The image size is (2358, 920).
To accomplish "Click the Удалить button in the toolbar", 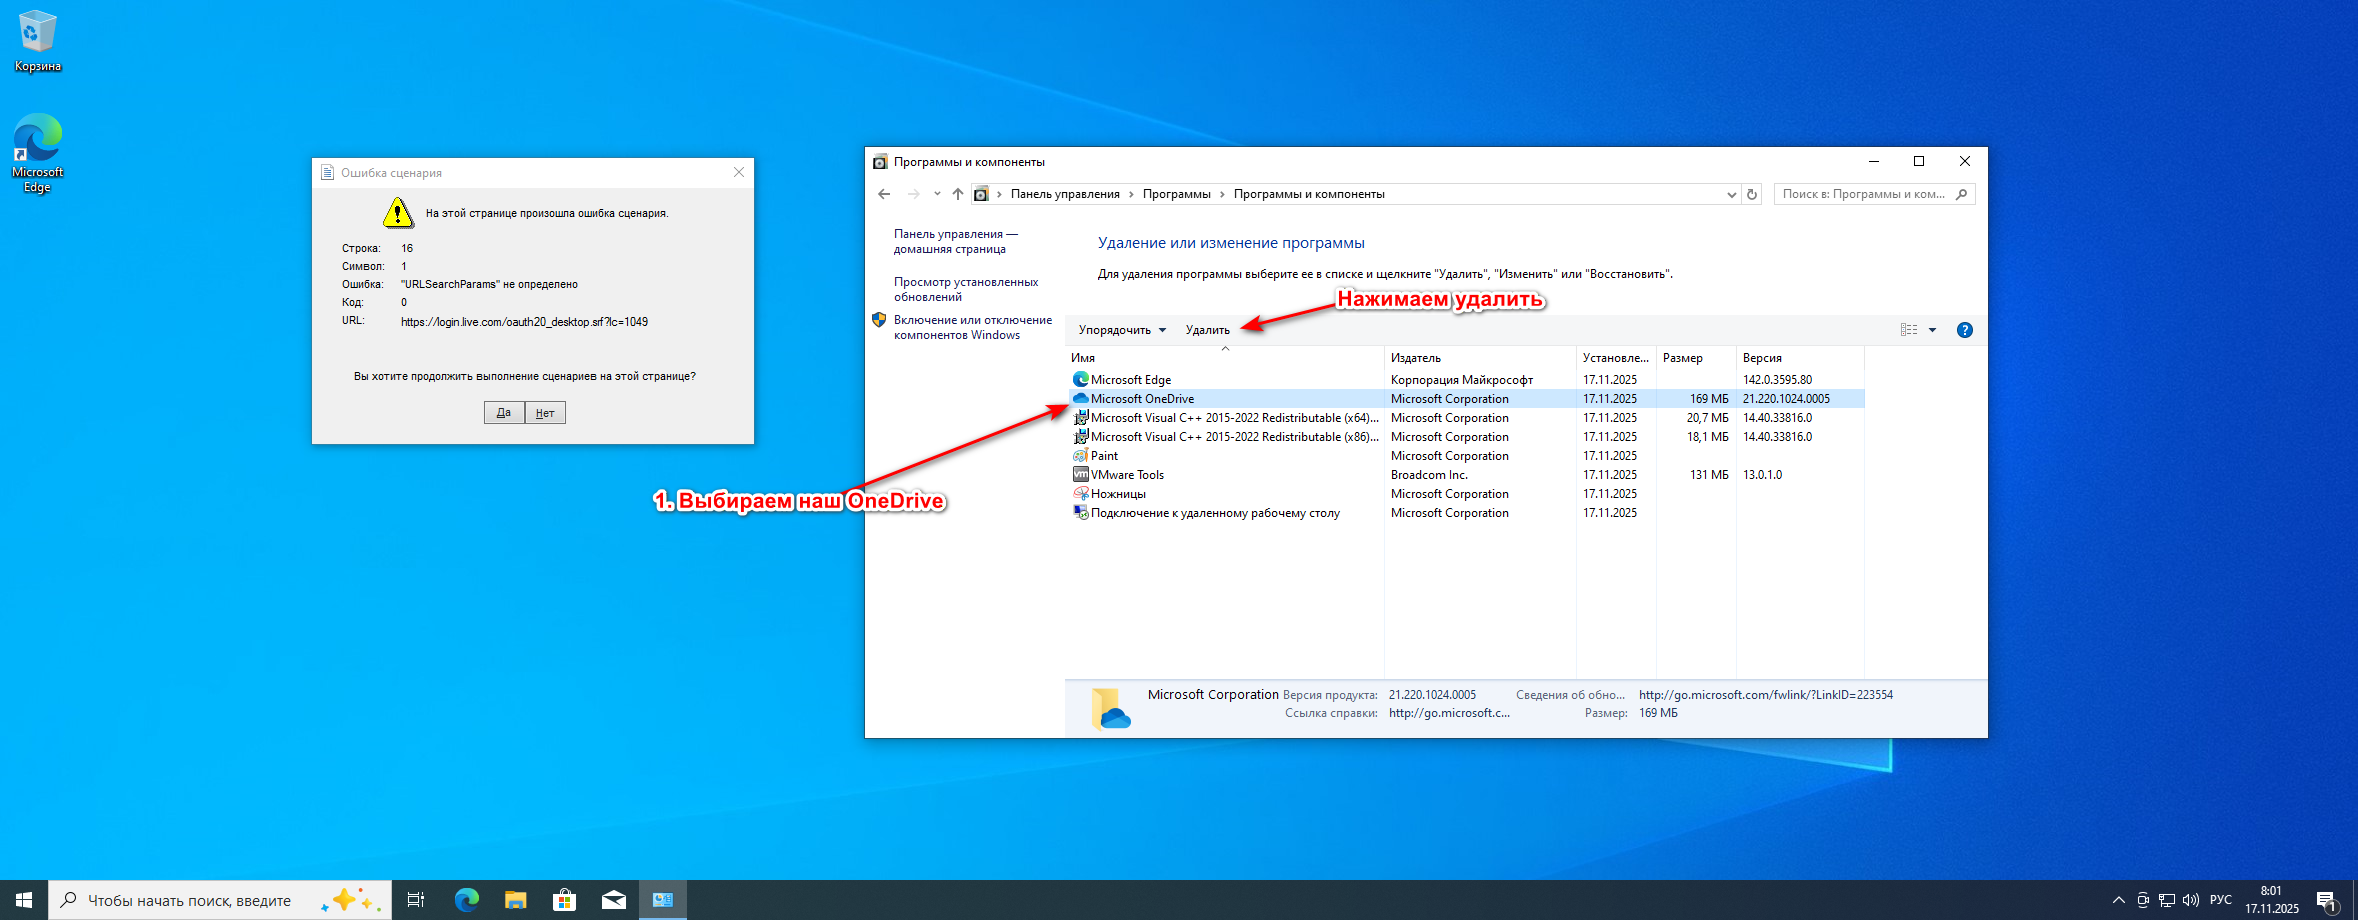I will click(1207, 330).
